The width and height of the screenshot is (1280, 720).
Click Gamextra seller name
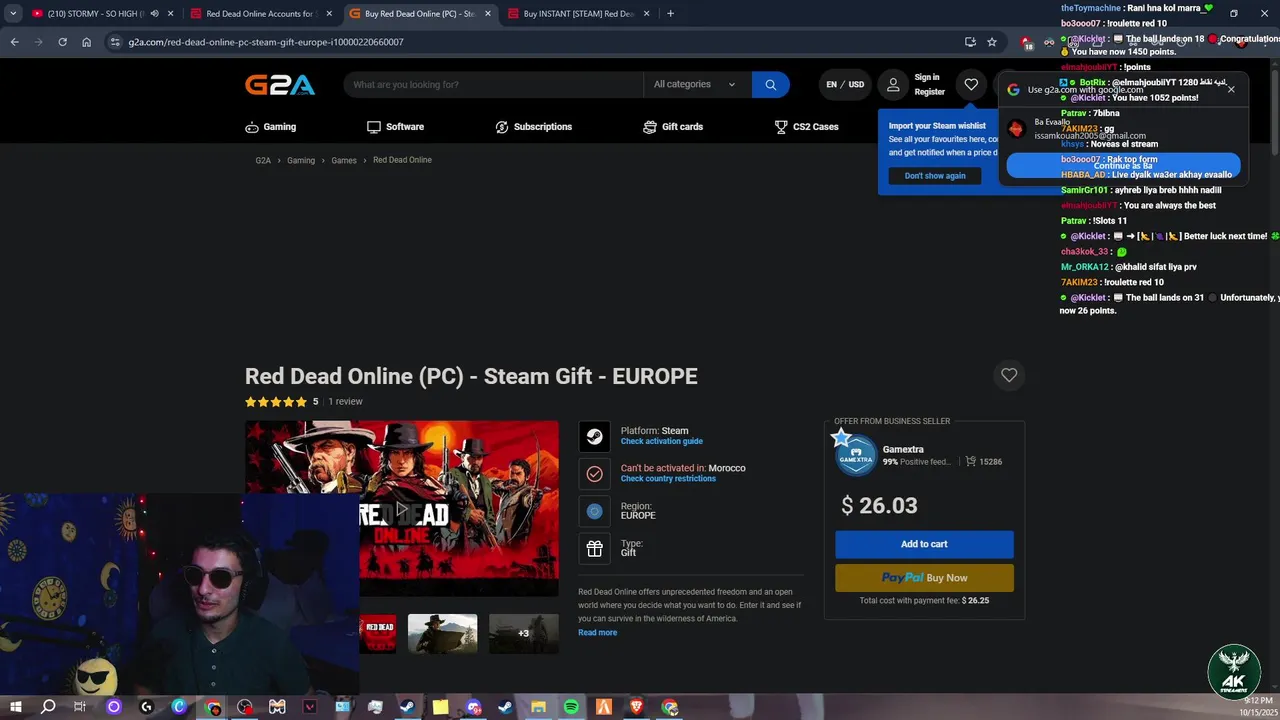tap(903, 450)
